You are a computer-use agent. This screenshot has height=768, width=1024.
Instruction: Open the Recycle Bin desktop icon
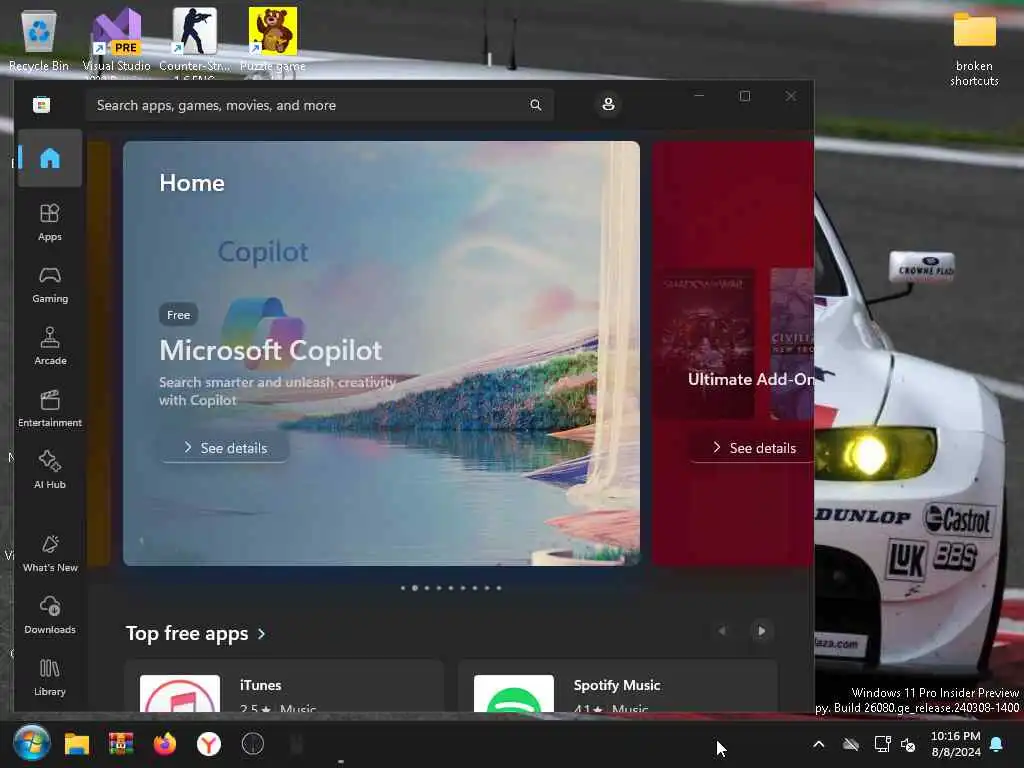click(x=39, y=40)
